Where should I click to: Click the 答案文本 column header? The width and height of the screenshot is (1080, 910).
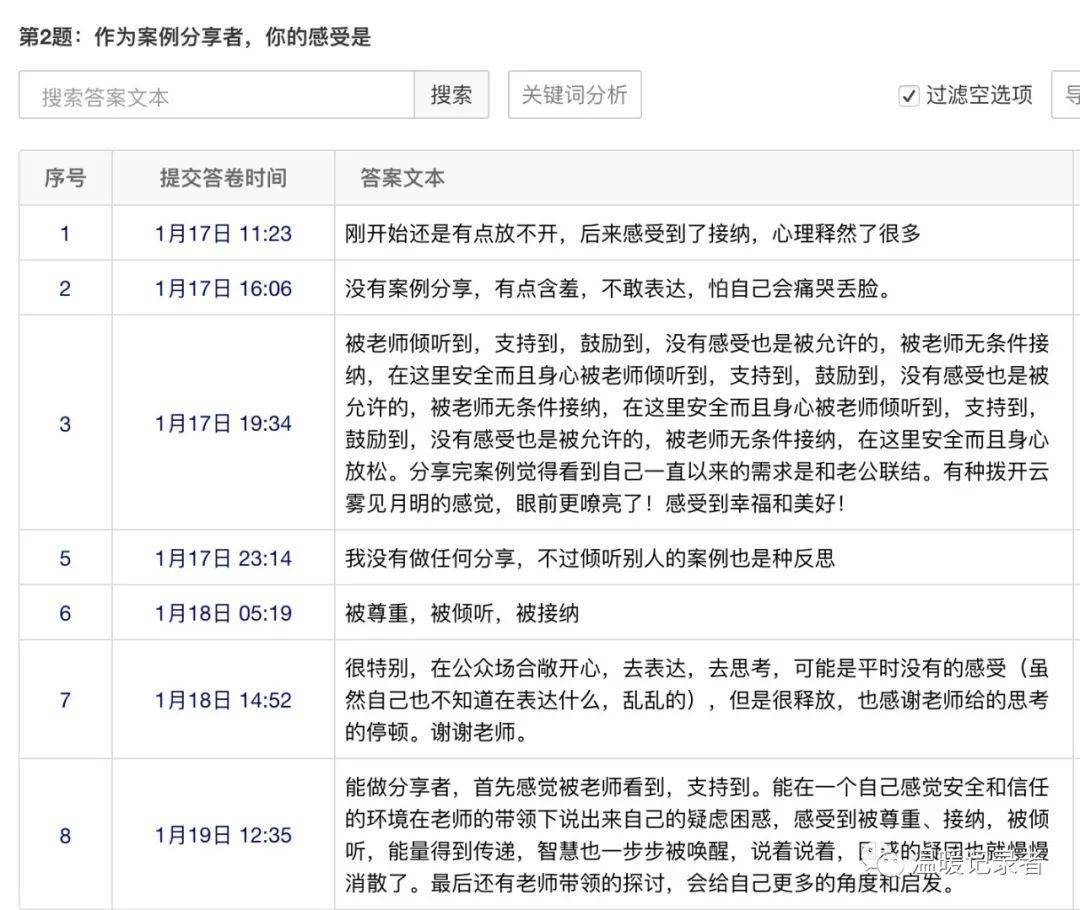(x=402, y=178)
